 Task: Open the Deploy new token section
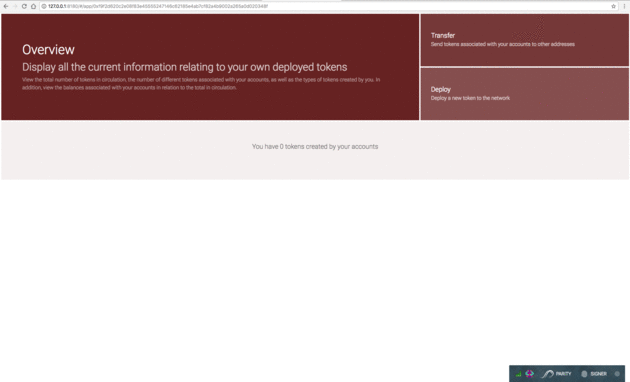coord(525,94)
